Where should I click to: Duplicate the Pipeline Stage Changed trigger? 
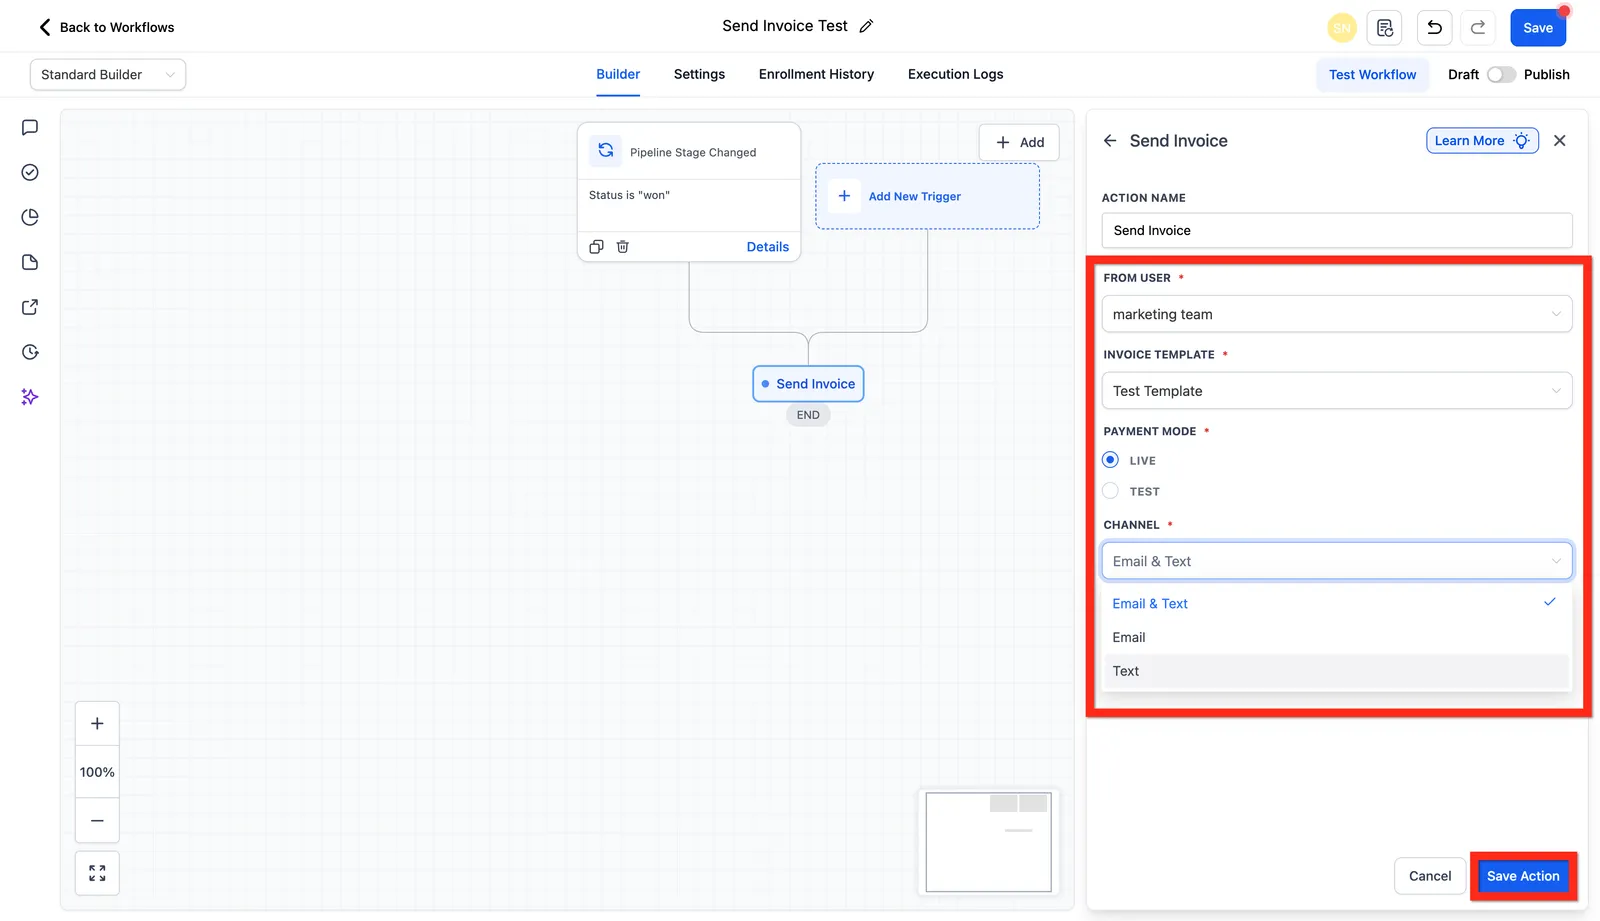(x=596, y=247)
